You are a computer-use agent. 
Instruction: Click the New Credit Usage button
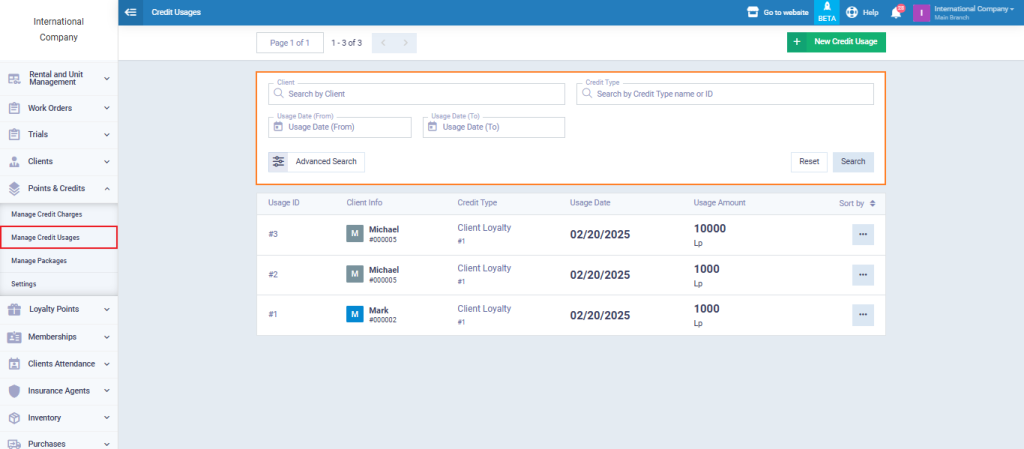836,42
